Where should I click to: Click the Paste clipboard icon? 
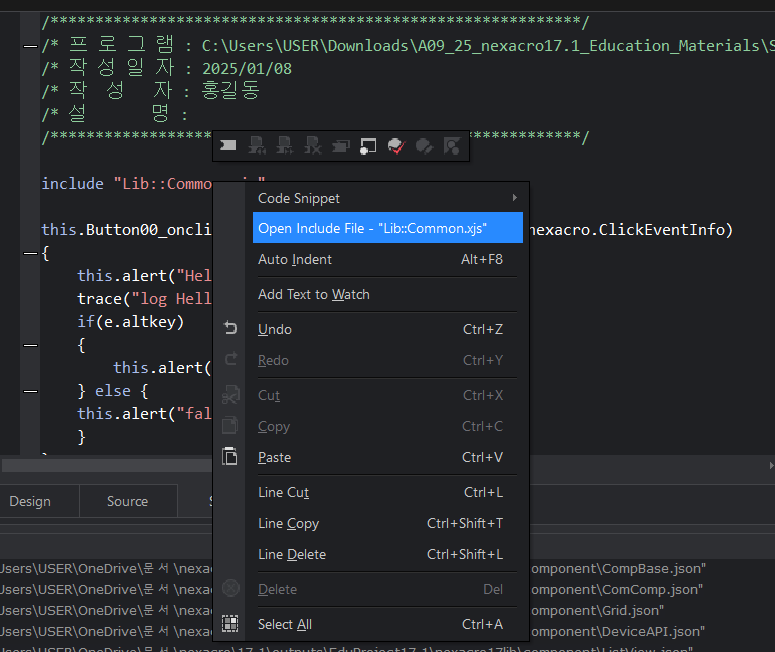tap(230, 456)
